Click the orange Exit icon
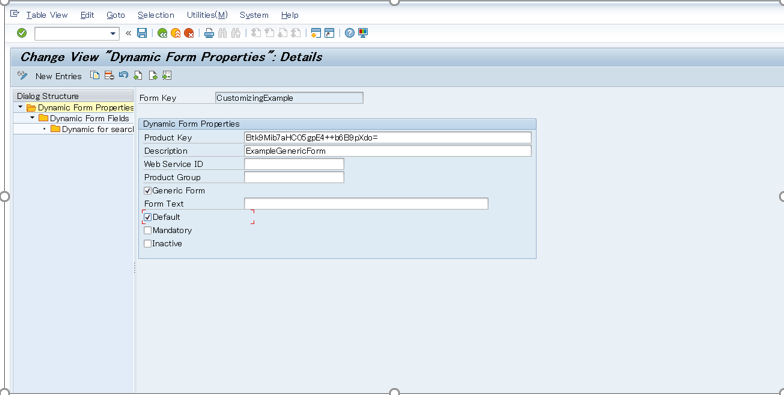The width and height of the screenshot is (784, 395). click(x=176, y=33)
